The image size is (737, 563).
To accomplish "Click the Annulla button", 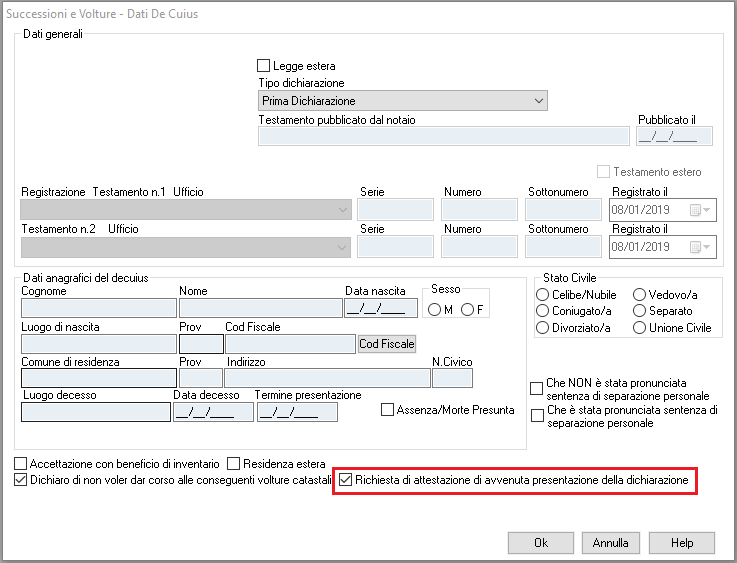I will coord(610,543).
